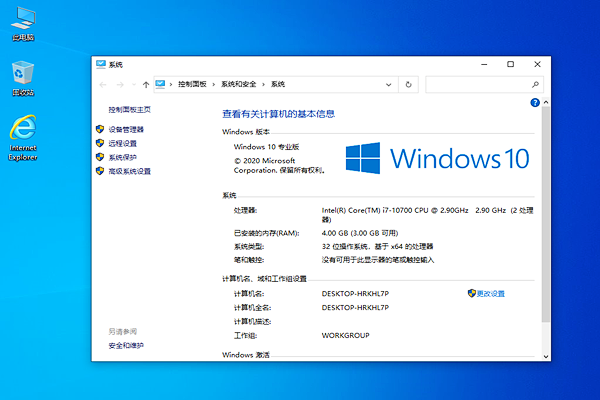Screen dimensions: 600x400
Task: Click the system window title bar icon
Action: coord(101,64)
